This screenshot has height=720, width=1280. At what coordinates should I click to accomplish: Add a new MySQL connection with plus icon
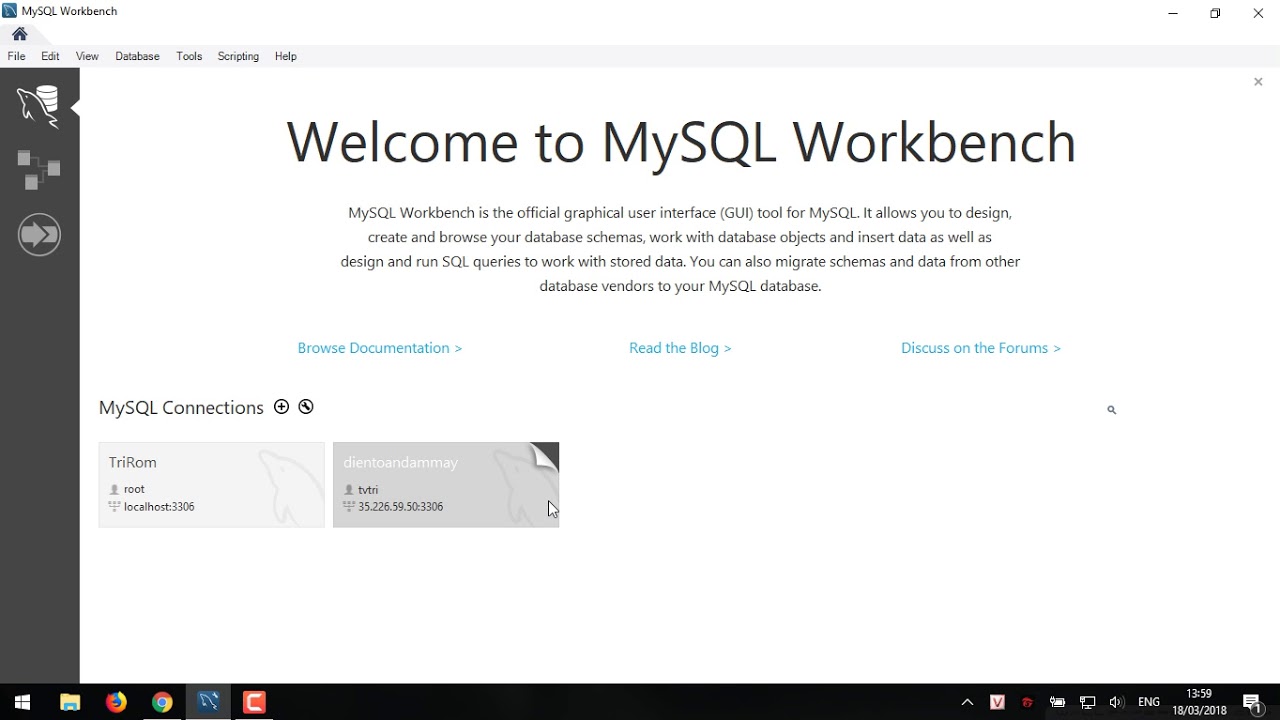pyautogui.click(x=281, y=407)
